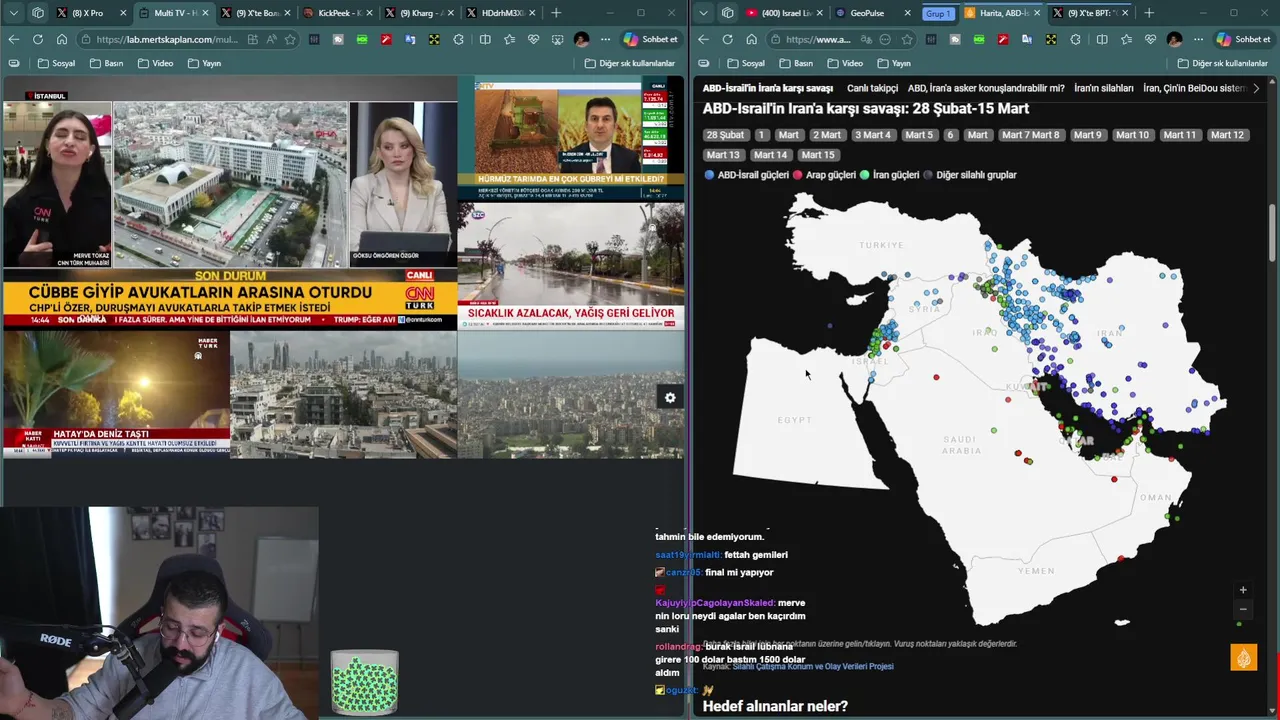Add the map page to favorites in right browser

[906, 39]
